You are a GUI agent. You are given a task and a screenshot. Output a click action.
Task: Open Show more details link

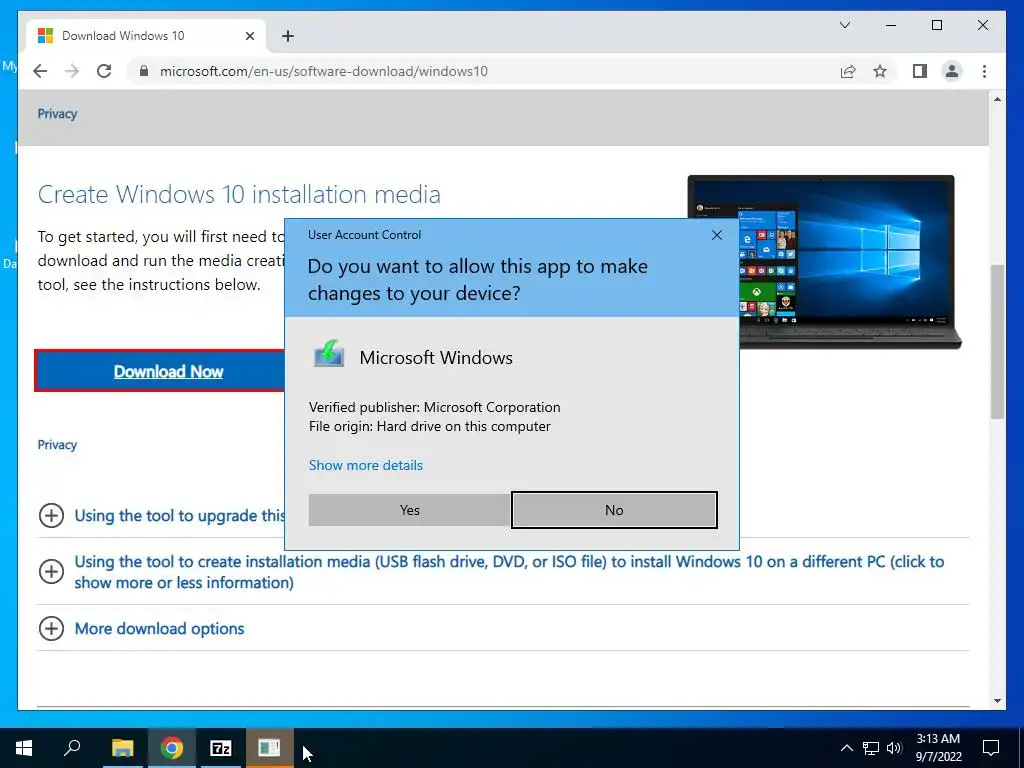(366, 465)
